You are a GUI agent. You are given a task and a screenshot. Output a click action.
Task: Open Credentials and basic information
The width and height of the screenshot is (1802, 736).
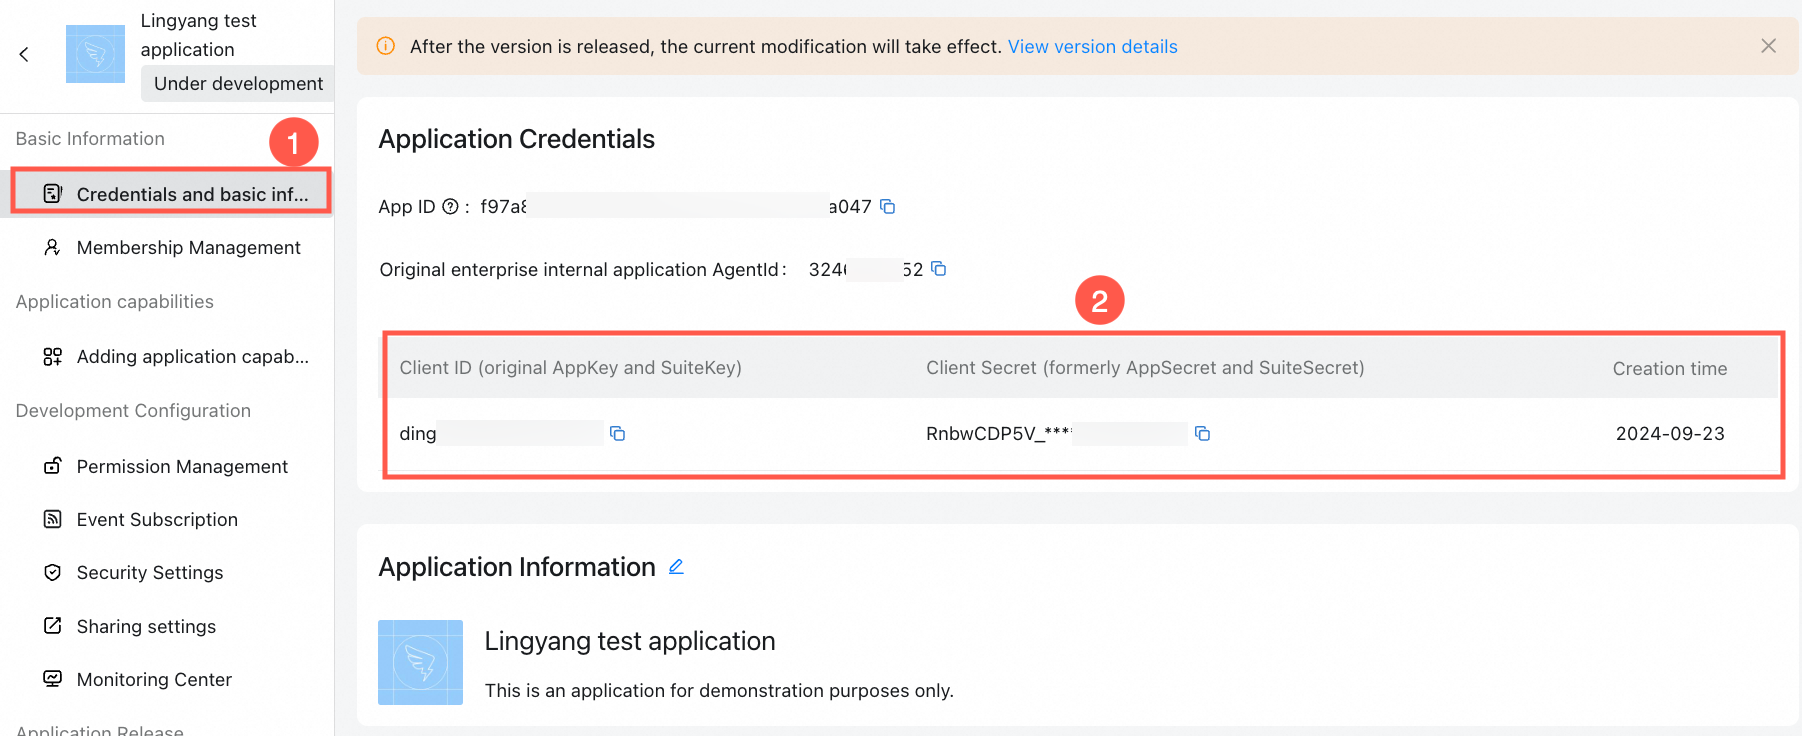170,194
